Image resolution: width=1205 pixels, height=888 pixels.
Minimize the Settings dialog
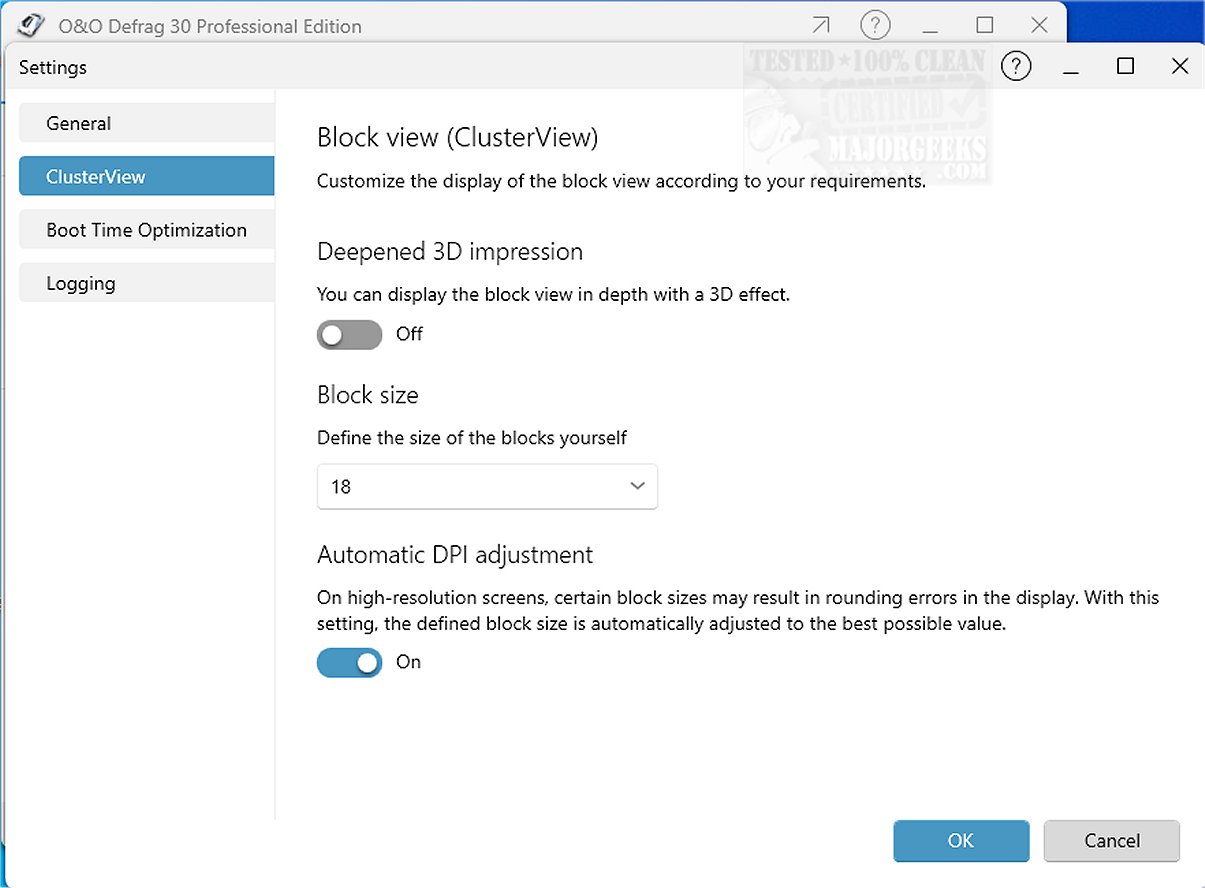(1071, 67)
